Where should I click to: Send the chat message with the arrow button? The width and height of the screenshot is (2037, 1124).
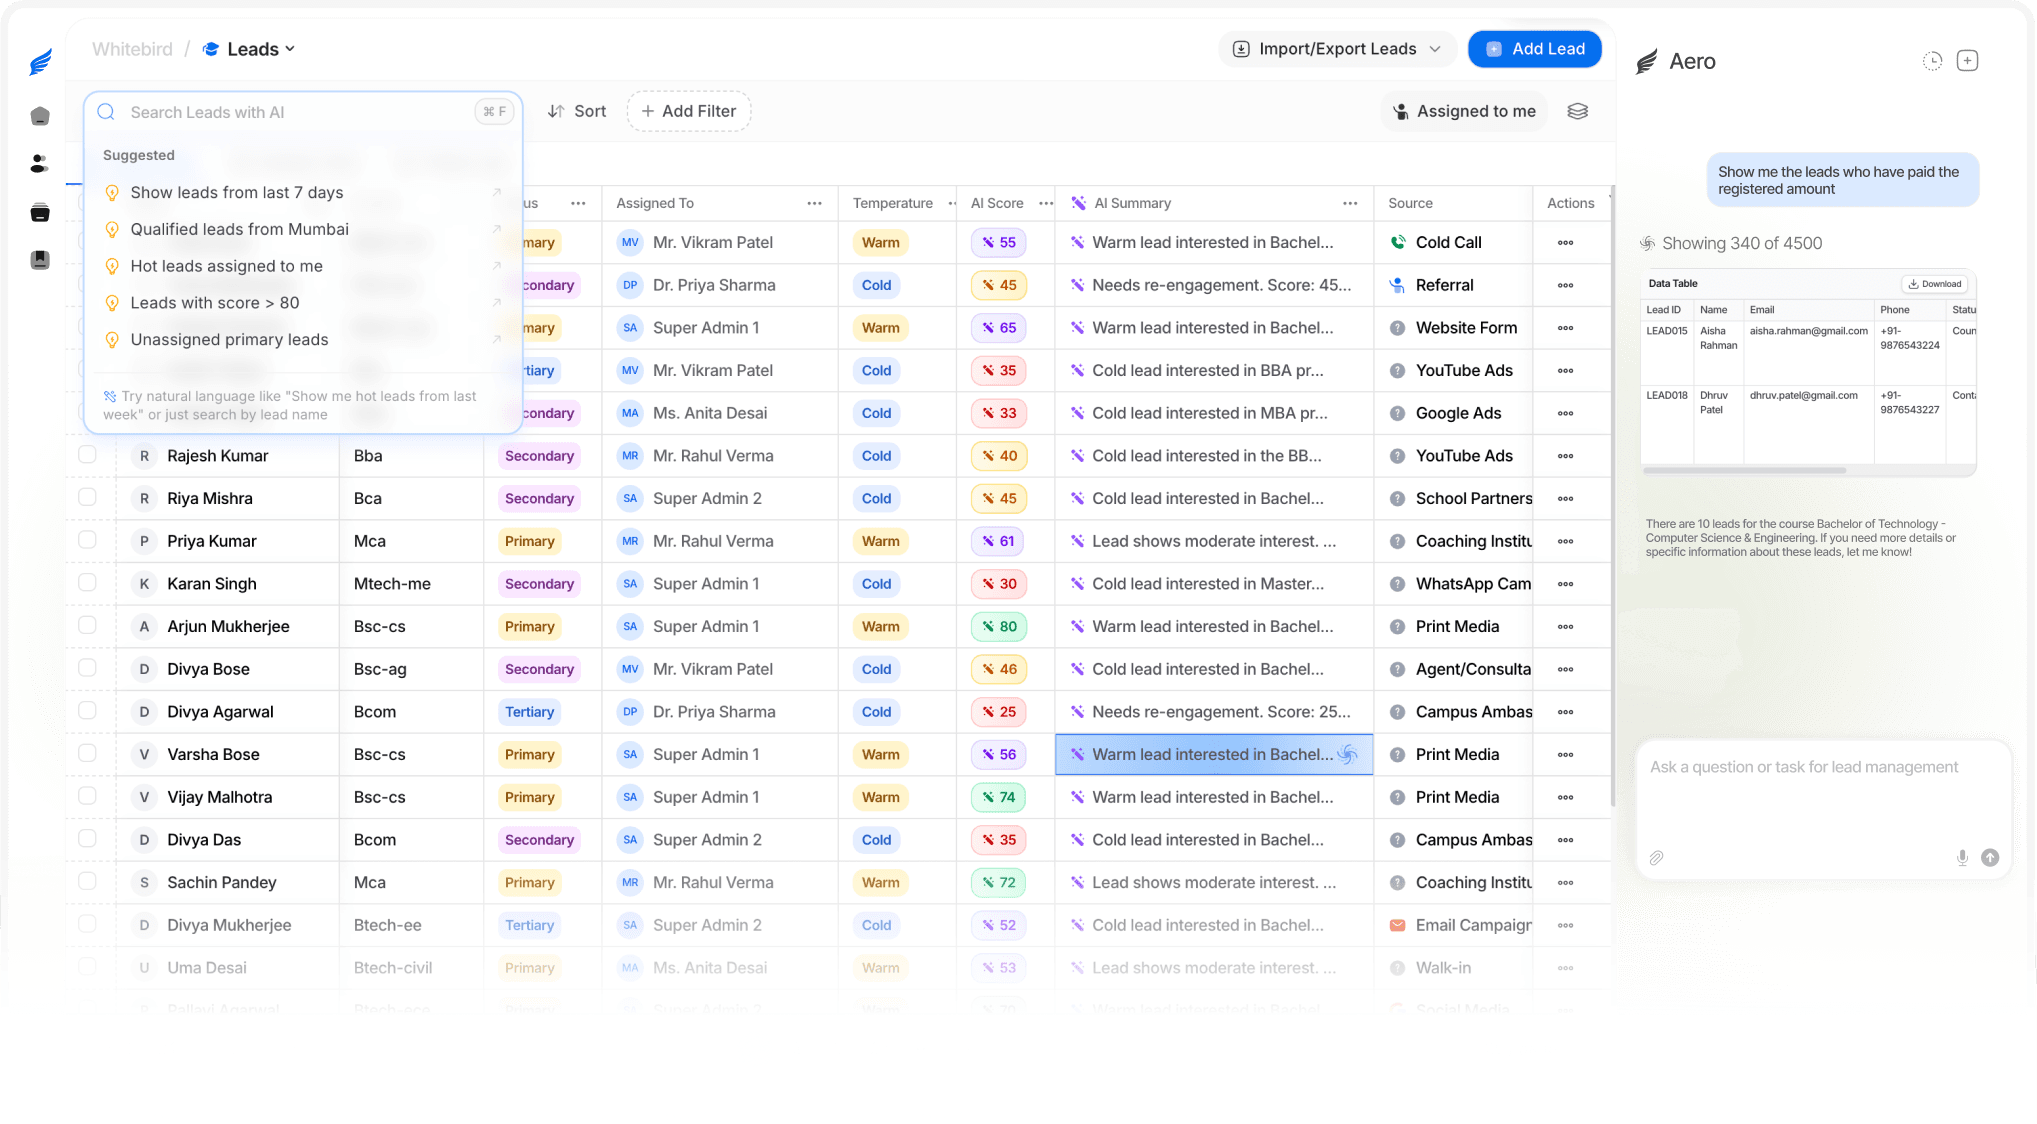pyautogui.click(x=1990, y=858)
